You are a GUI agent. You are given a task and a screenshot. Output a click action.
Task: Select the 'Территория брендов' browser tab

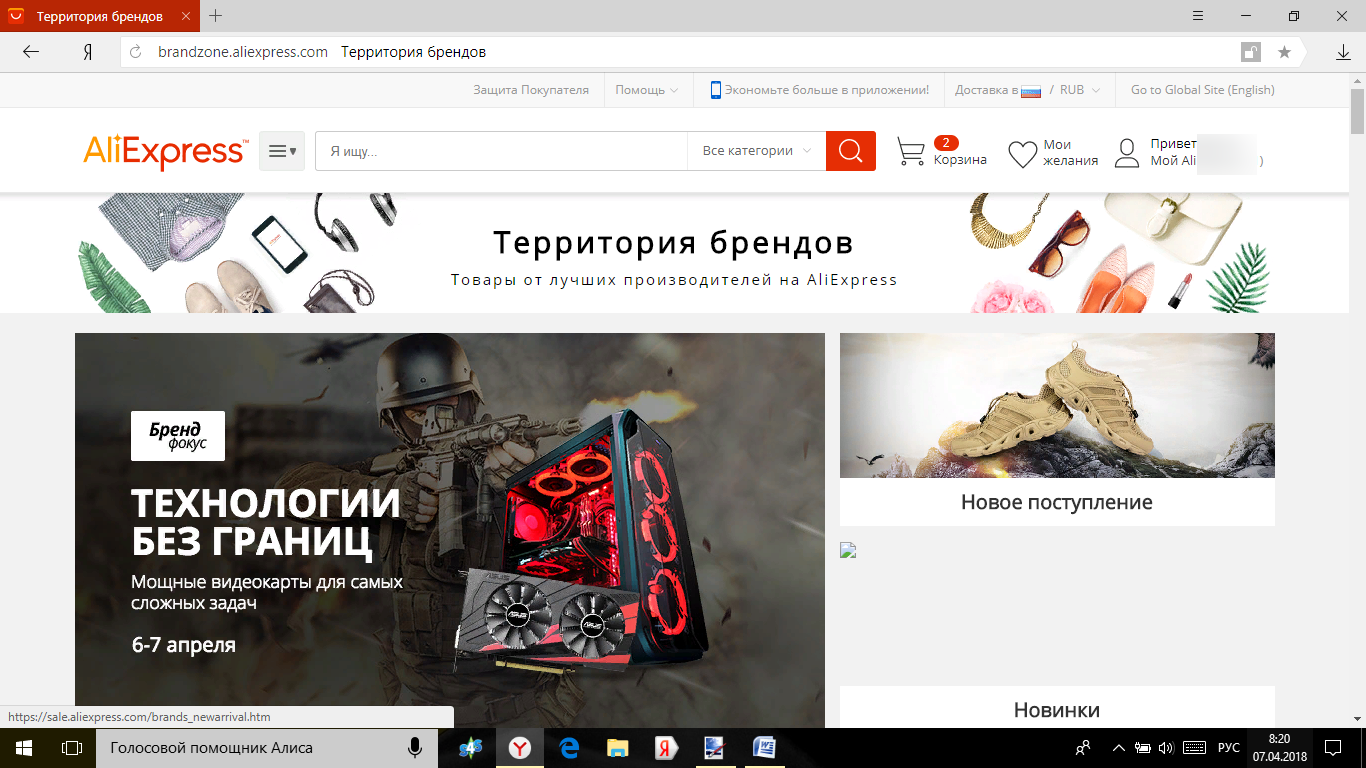pyautogui.click(x=98, y=16)
